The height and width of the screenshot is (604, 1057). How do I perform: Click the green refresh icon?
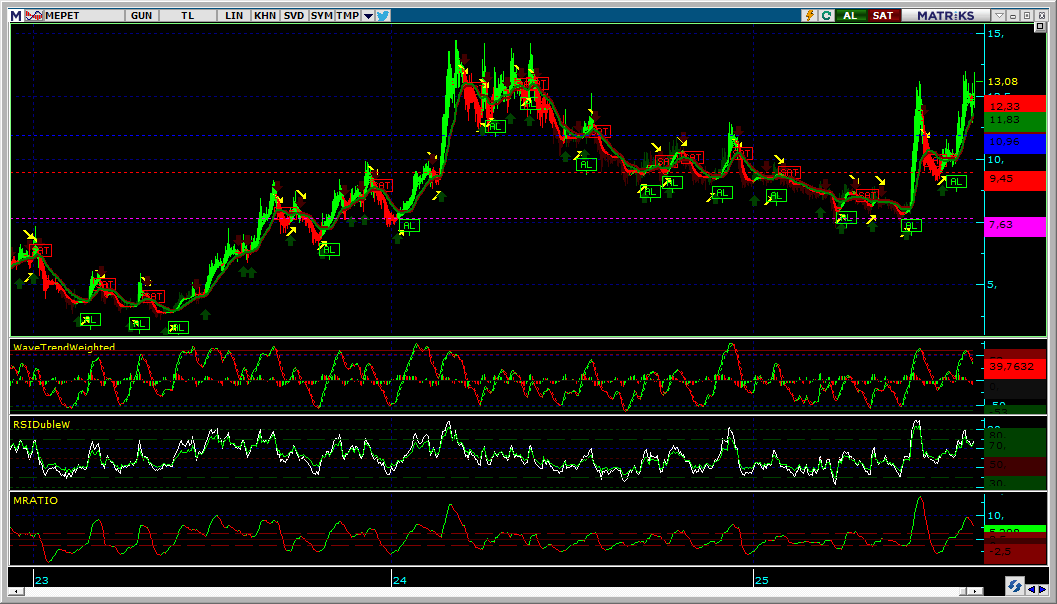pos(826,15)
